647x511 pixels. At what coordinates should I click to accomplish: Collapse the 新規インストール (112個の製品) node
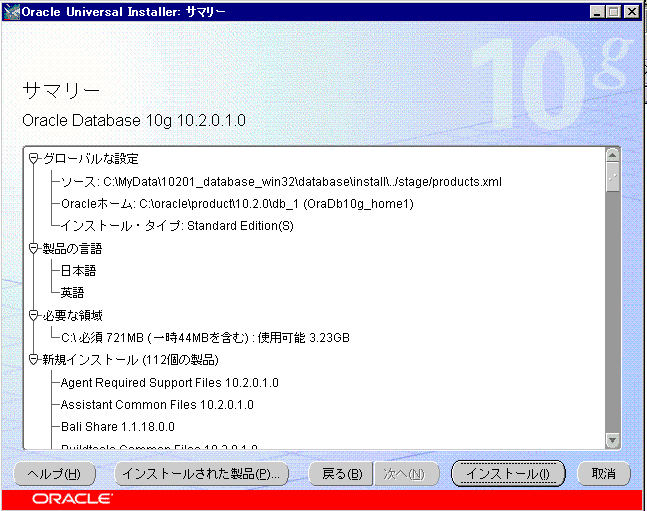tap(33, 360)
